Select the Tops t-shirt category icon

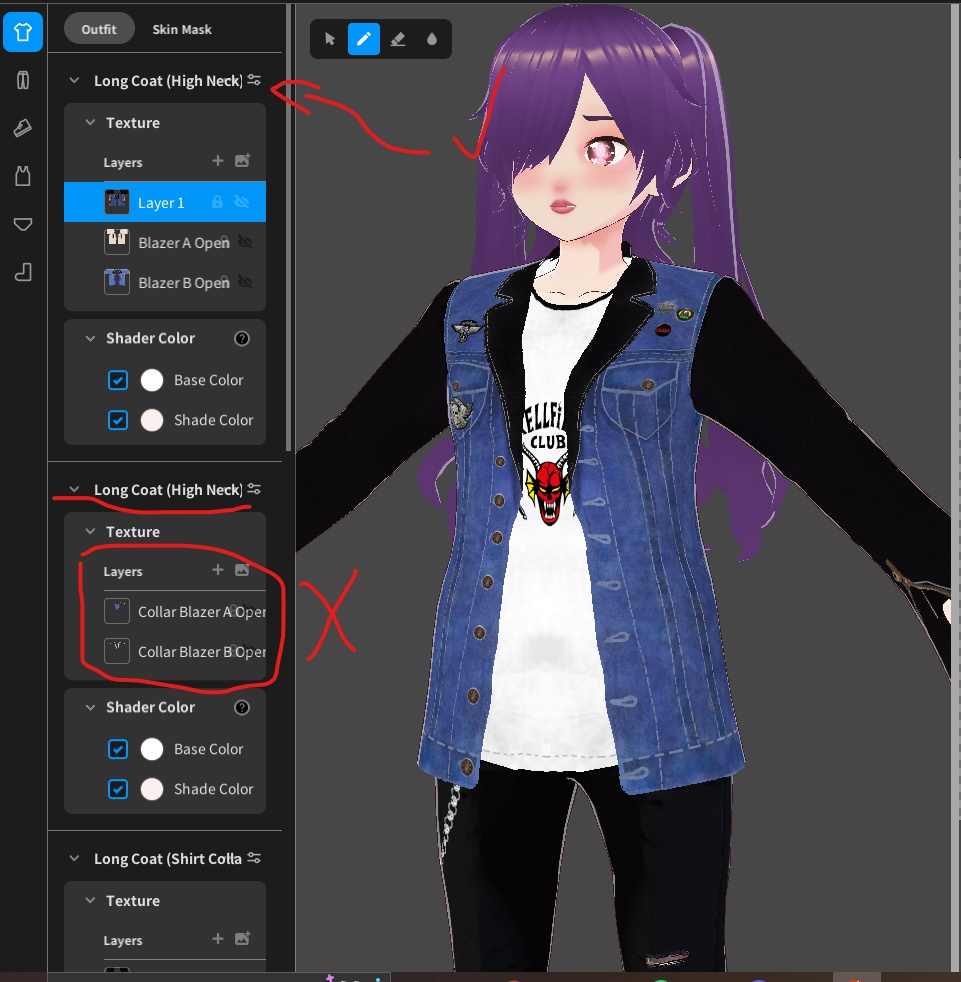pos(23,31)
